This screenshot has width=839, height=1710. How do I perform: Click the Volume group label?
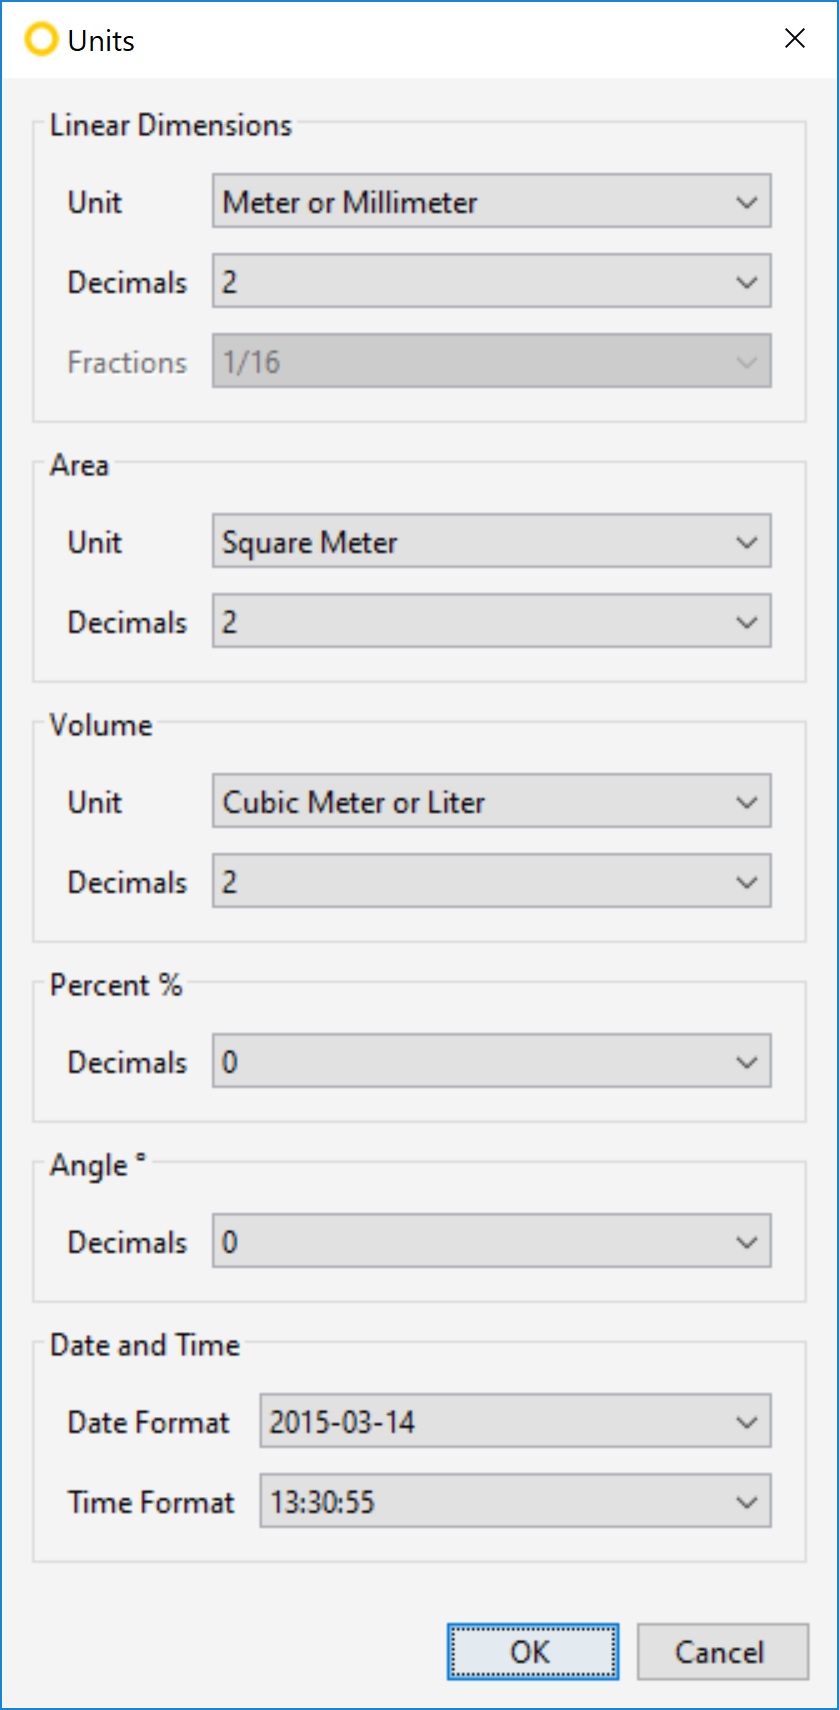101,725
